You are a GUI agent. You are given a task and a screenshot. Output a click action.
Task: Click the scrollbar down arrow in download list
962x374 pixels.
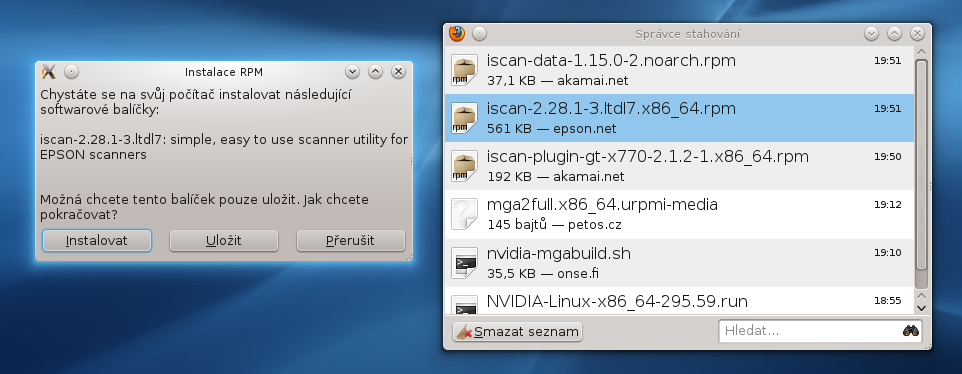coord(921,308)
